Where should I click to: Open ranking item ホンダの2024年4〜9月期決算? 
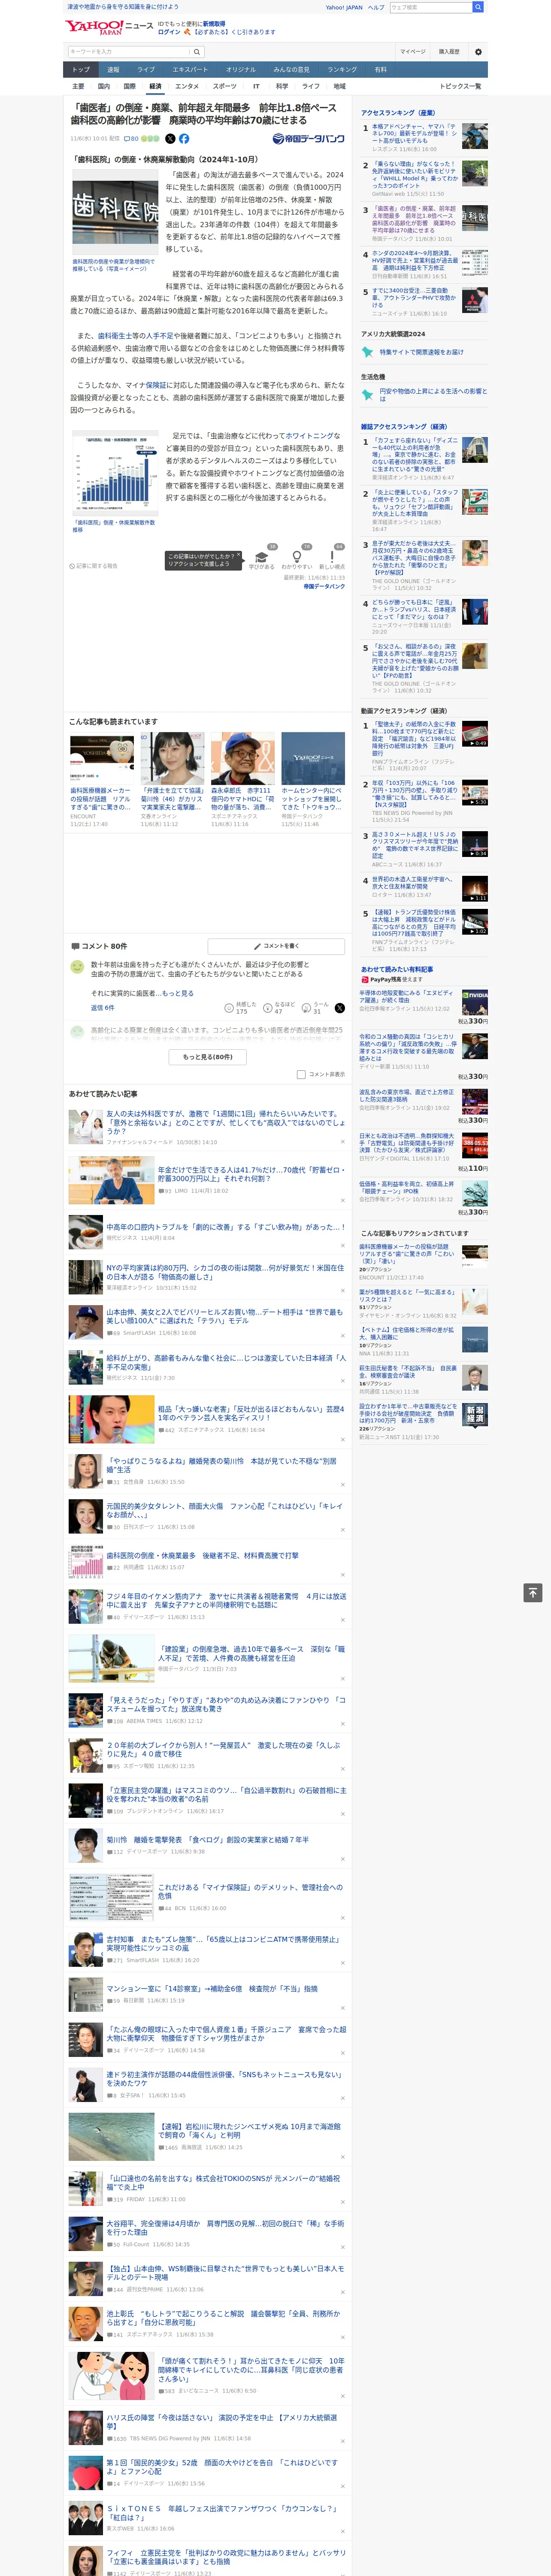point(415,261)
